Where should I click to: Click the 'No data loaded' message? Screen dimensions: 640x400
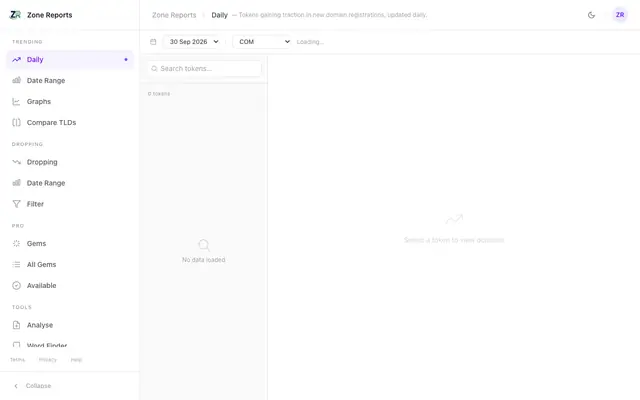coord(203,260)
